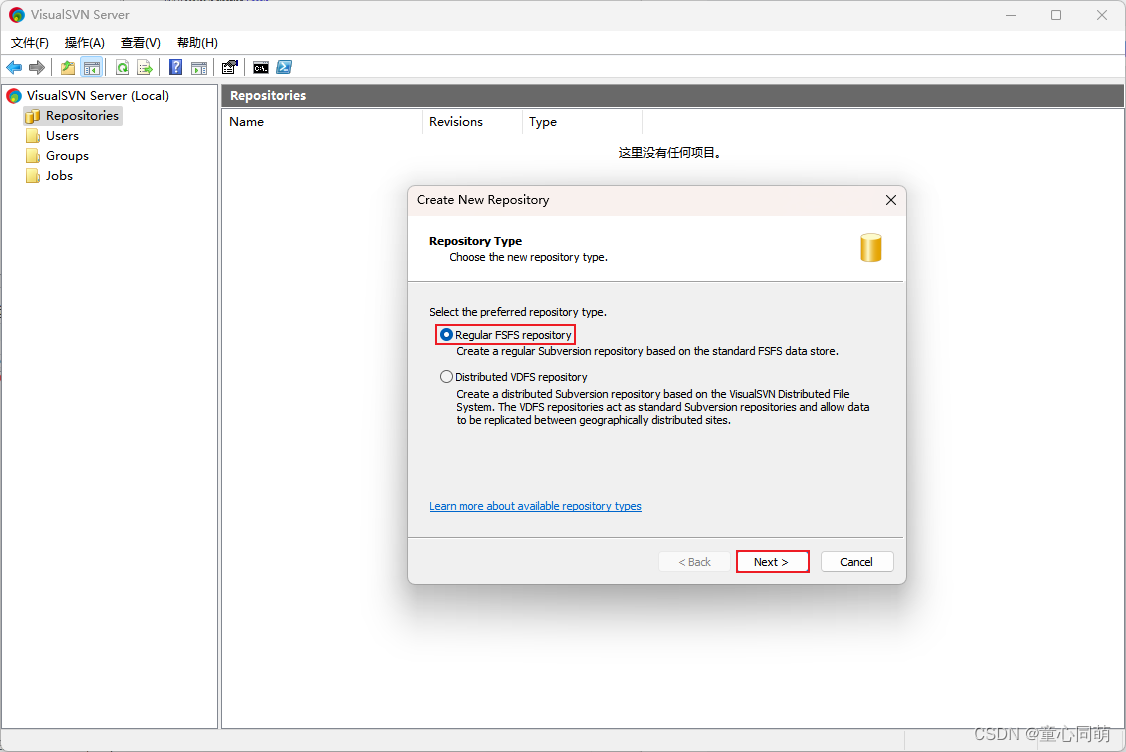Click the 这里没有任何项目 empty list message

click(669, 153)
